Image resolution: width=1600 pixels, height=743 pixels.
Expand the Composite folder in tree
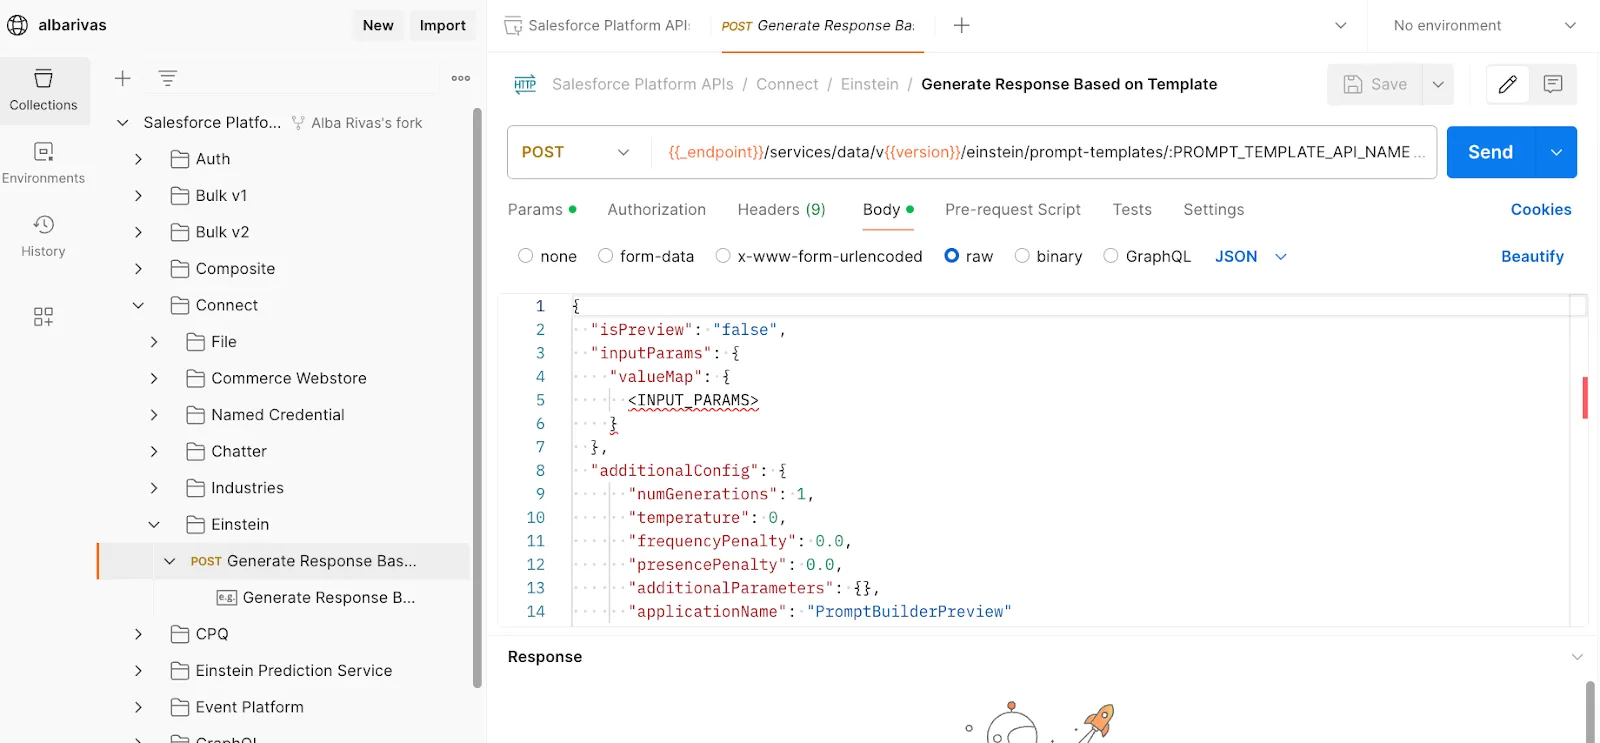pyautogui.click(x=139, y=269)
